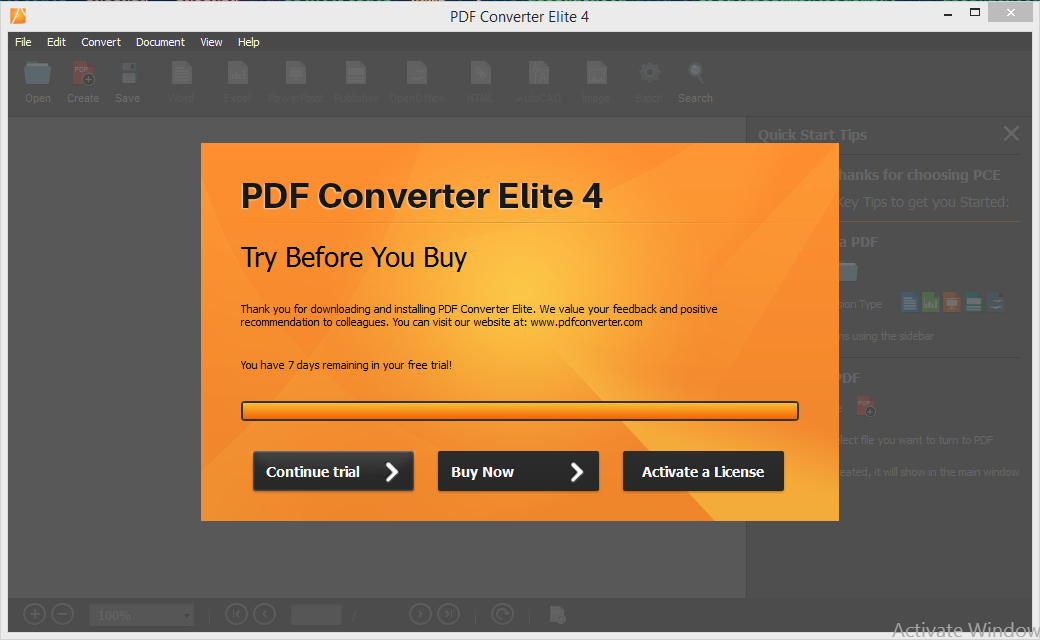
Task: Open the View menu
Action: [212, 42]
